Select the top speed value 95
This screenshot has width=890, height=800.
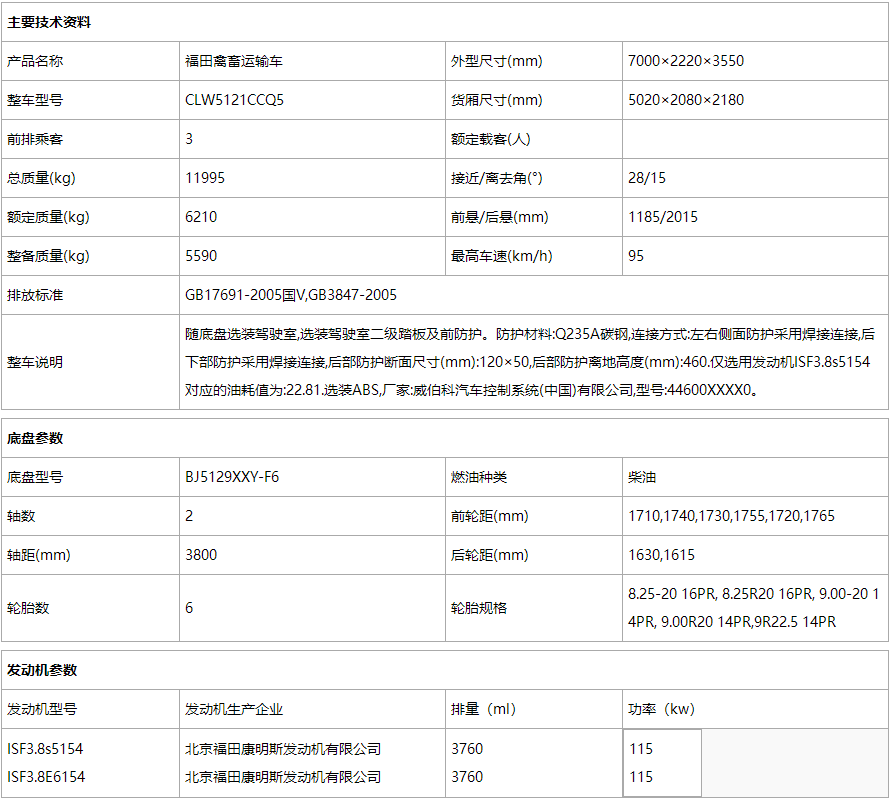tap(636, 256)
